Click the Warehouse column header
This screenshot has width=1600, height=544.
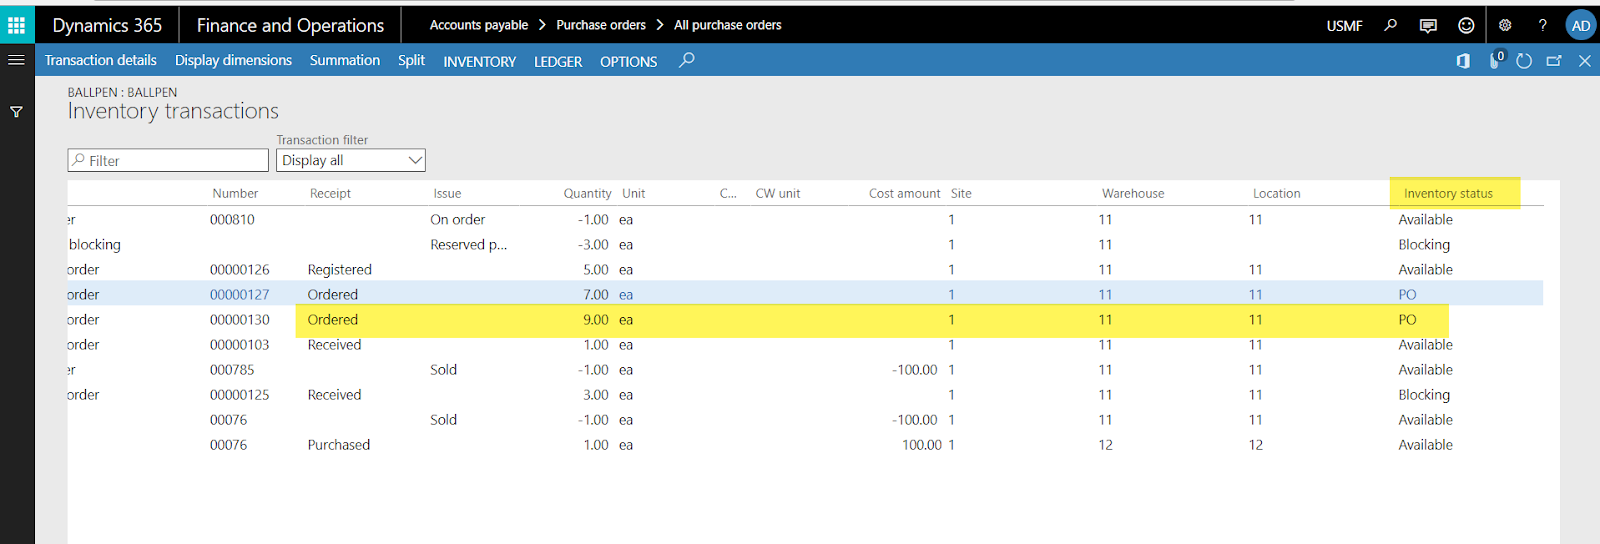1133,193
